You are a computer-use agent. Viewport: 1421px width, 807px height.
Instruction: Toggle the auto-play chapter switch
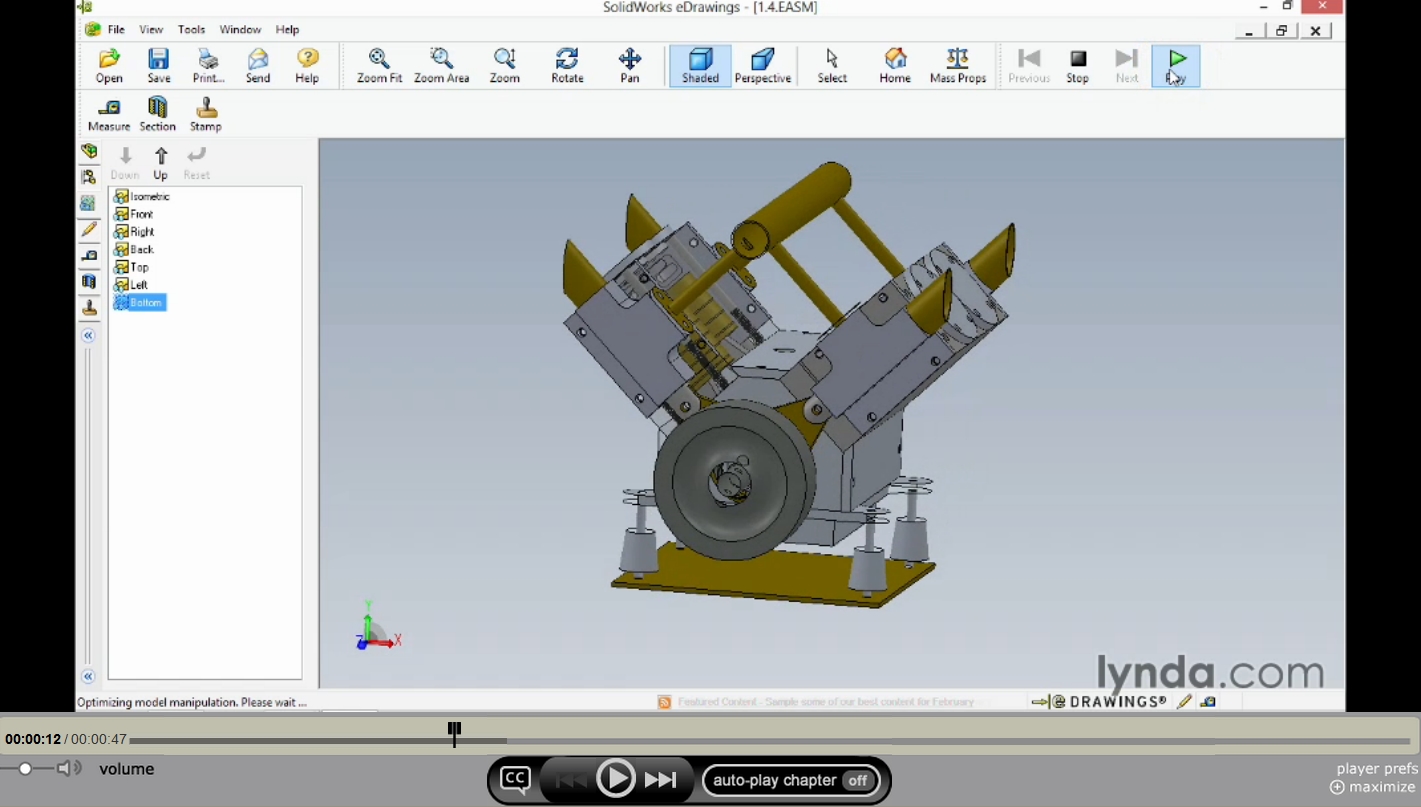coord(857,781)
